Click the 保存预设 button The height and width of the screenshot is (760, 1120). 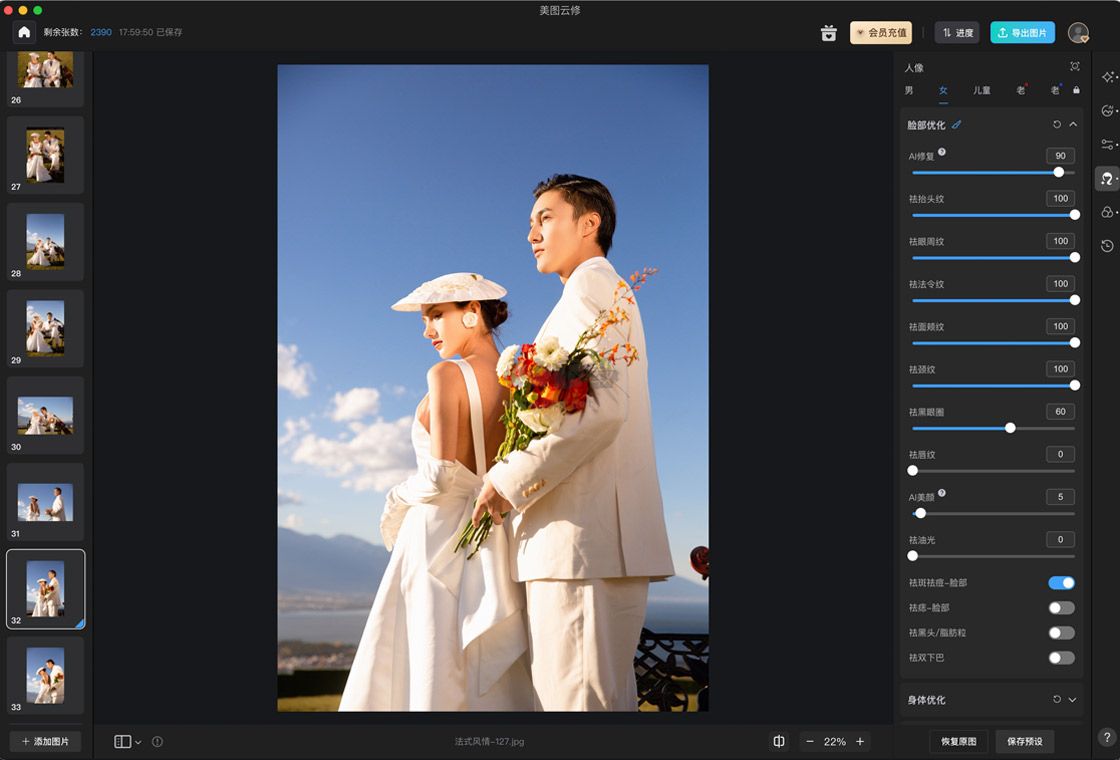(1024, 741)
